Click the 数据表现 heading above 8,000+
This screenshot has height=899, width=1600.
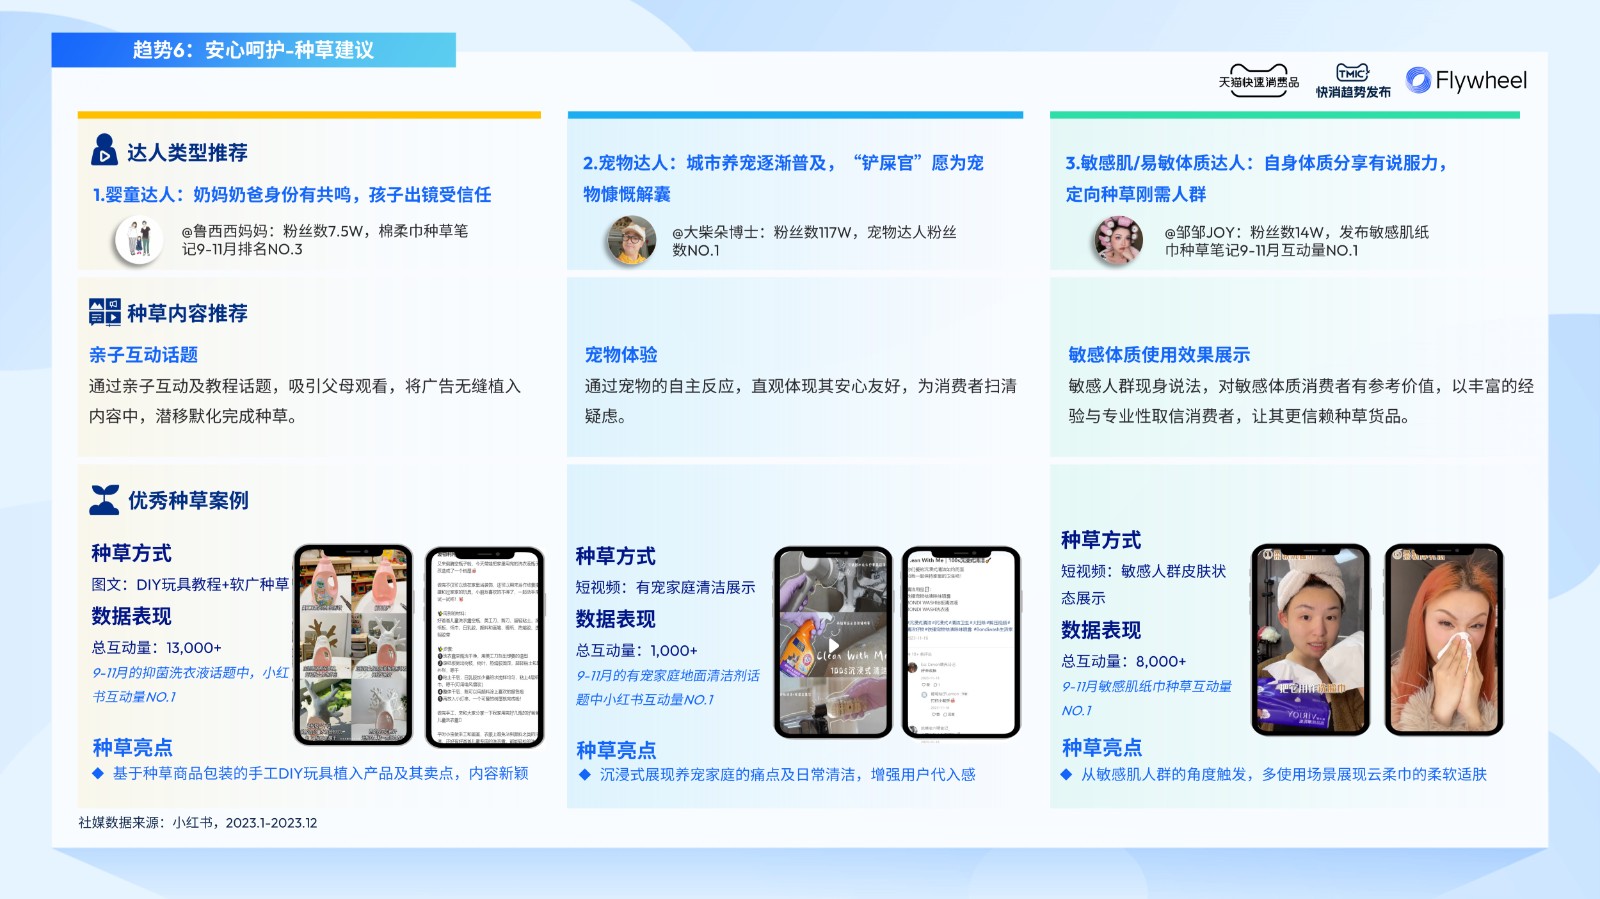pos(1101,630)
